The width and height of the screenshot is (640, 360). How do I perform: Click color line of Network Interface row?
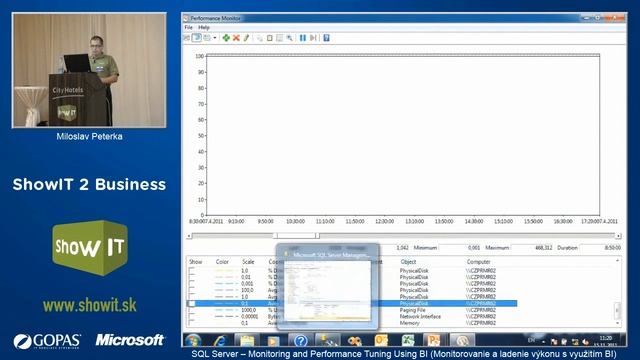coord(226,316)
